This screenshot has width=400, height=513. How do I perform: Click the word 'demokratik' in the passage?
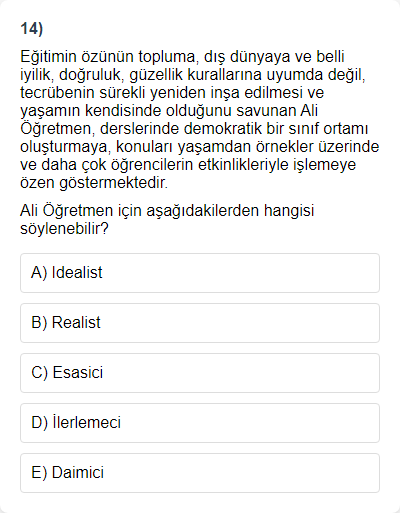coord(223,129)
